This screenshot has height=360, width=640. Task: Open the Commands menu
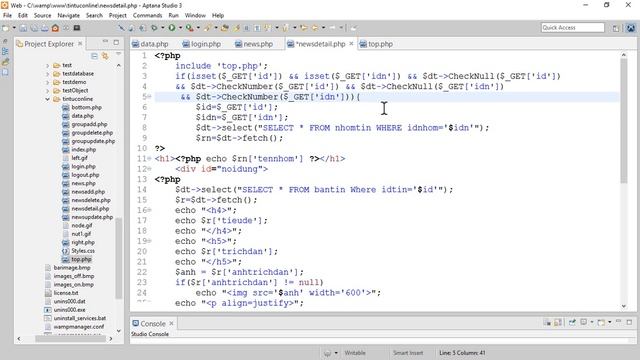click(147, 15)
